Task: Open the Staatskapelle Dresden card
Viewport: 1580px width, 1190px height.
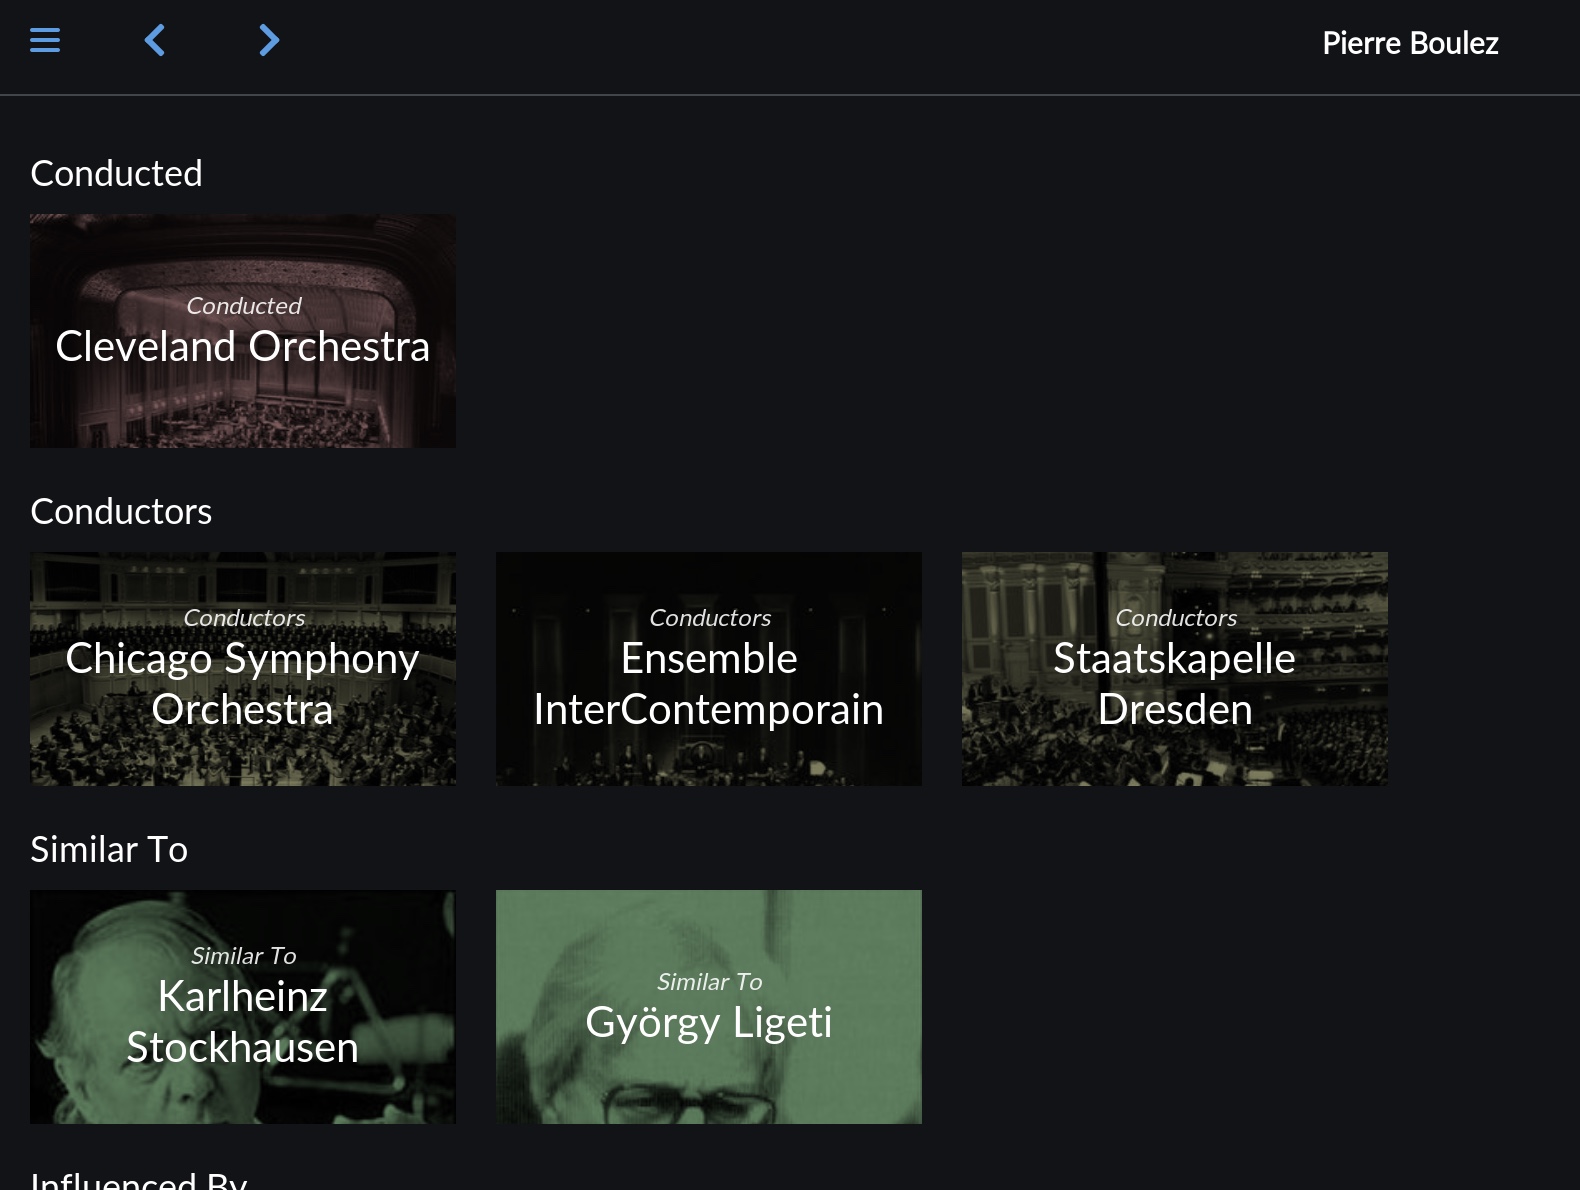Action: [x=1175, y=669]
